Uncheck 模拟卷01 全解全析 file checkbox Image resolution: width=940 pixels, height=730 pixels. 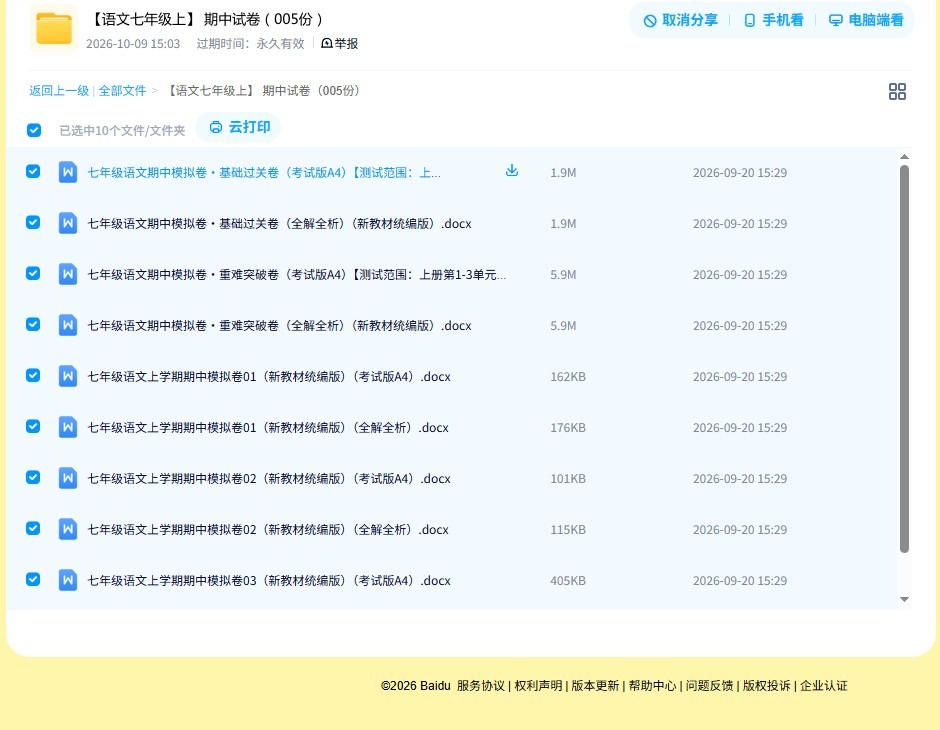pyautogui.click(x=33, y=426)
